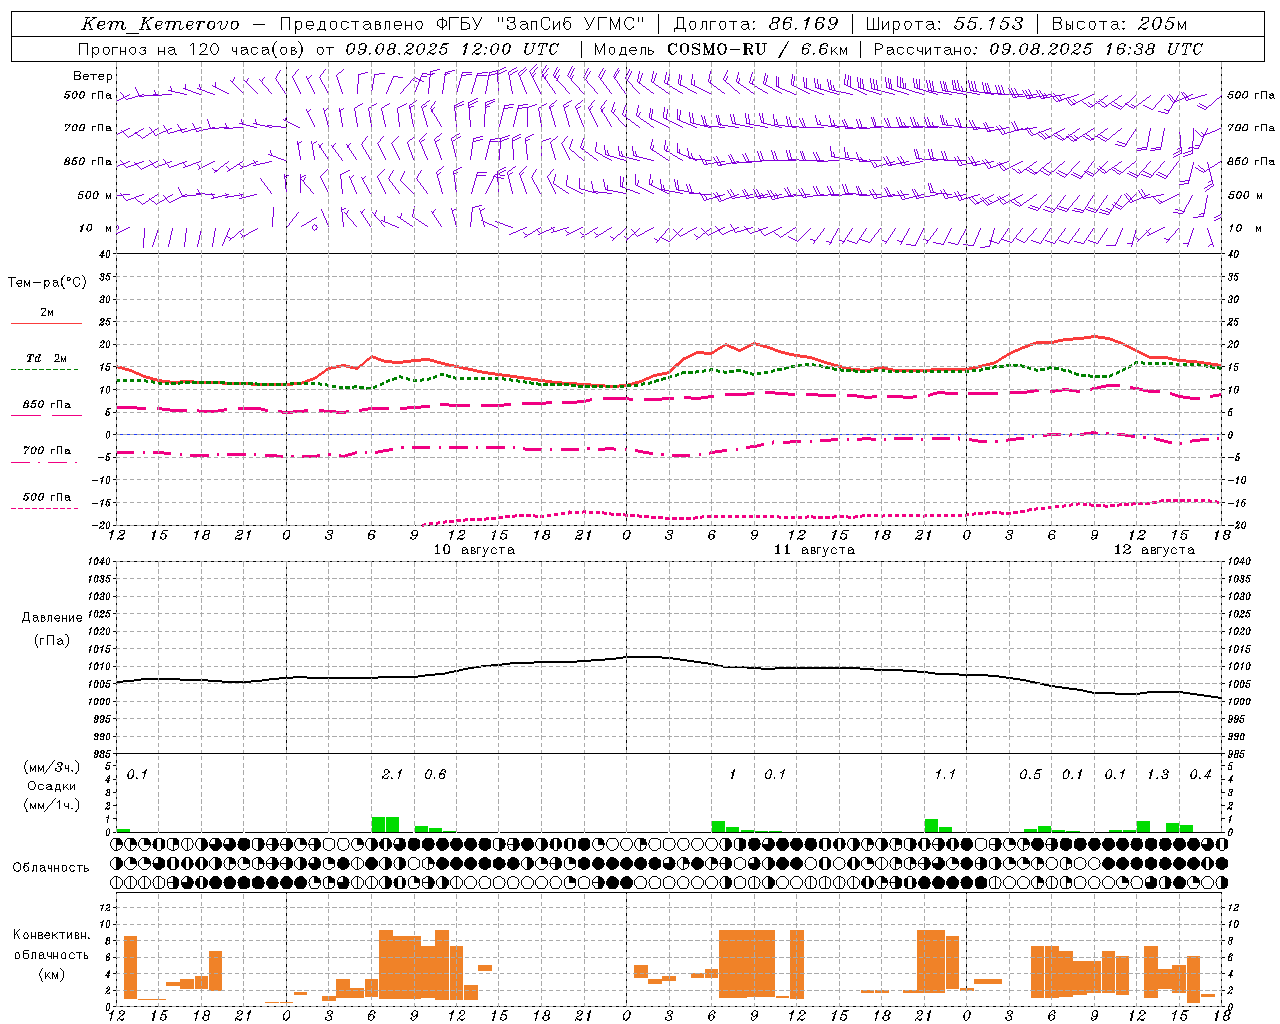
Task: Click the 12 августа date label
Action: 1154,550
